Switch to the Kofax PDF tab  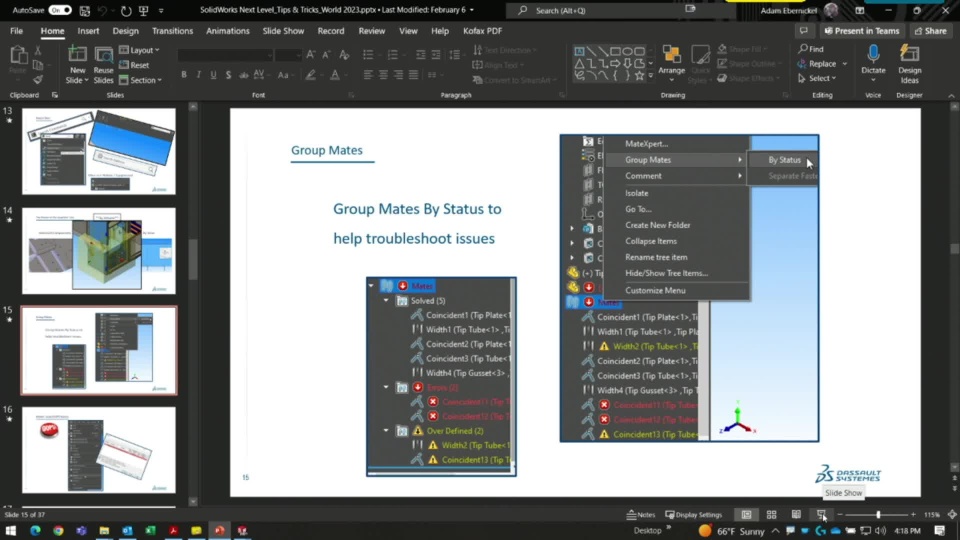(x=482, y=31)
